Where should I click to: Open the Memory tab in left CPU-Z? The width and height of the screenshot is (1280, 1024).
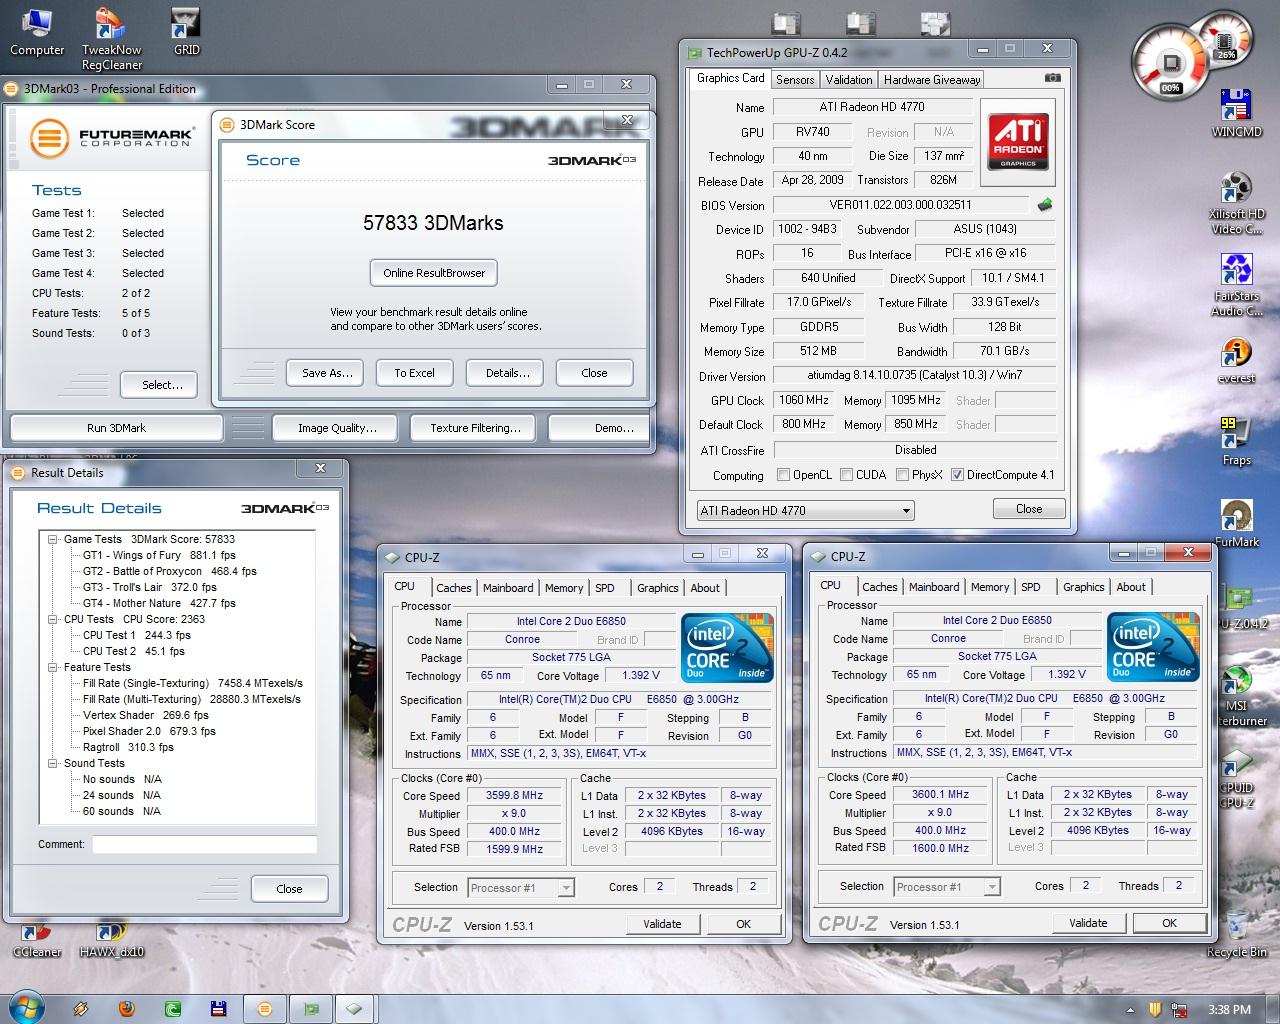coord(564,588)
